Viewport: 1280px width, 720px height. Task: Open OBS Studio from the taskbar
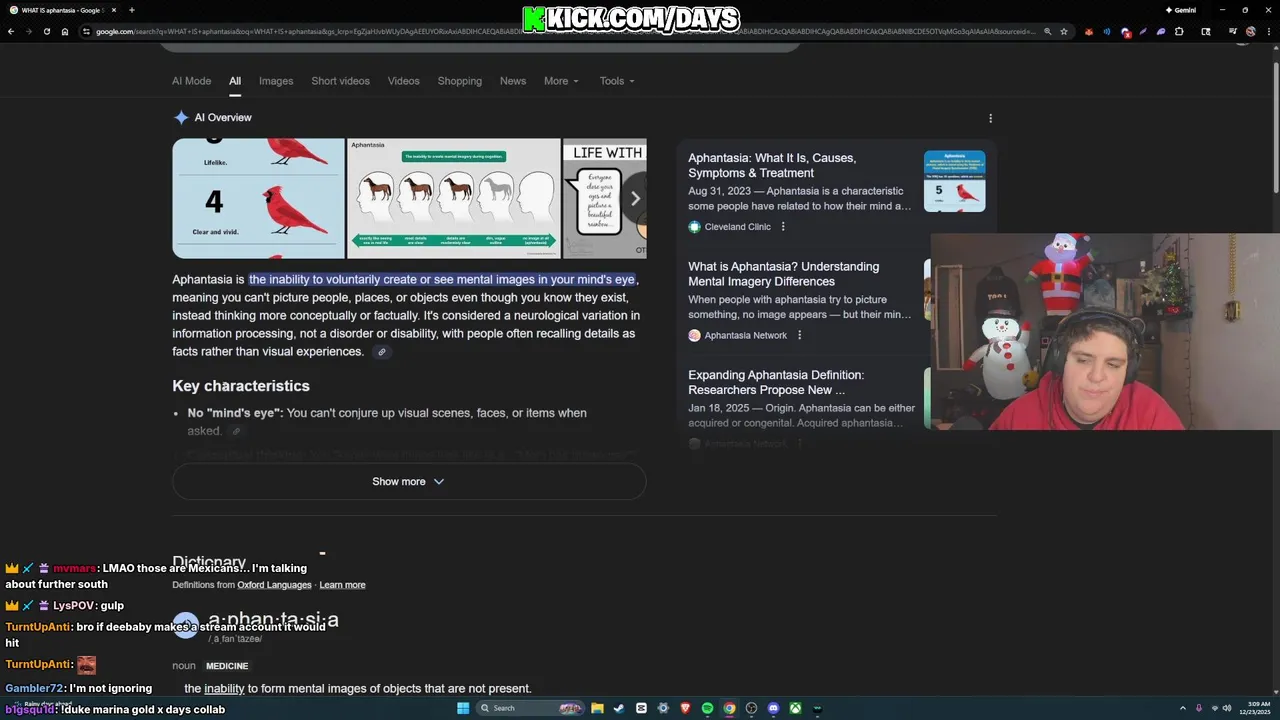(751, 708)
